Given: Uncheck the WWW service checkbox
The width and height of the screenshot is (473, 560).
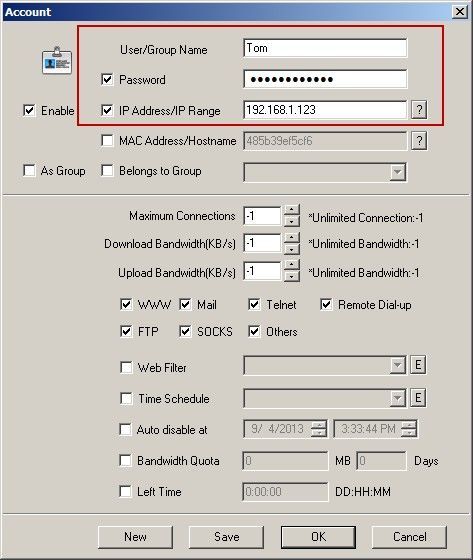Looking at the screenshot, I should coord(126,305).
